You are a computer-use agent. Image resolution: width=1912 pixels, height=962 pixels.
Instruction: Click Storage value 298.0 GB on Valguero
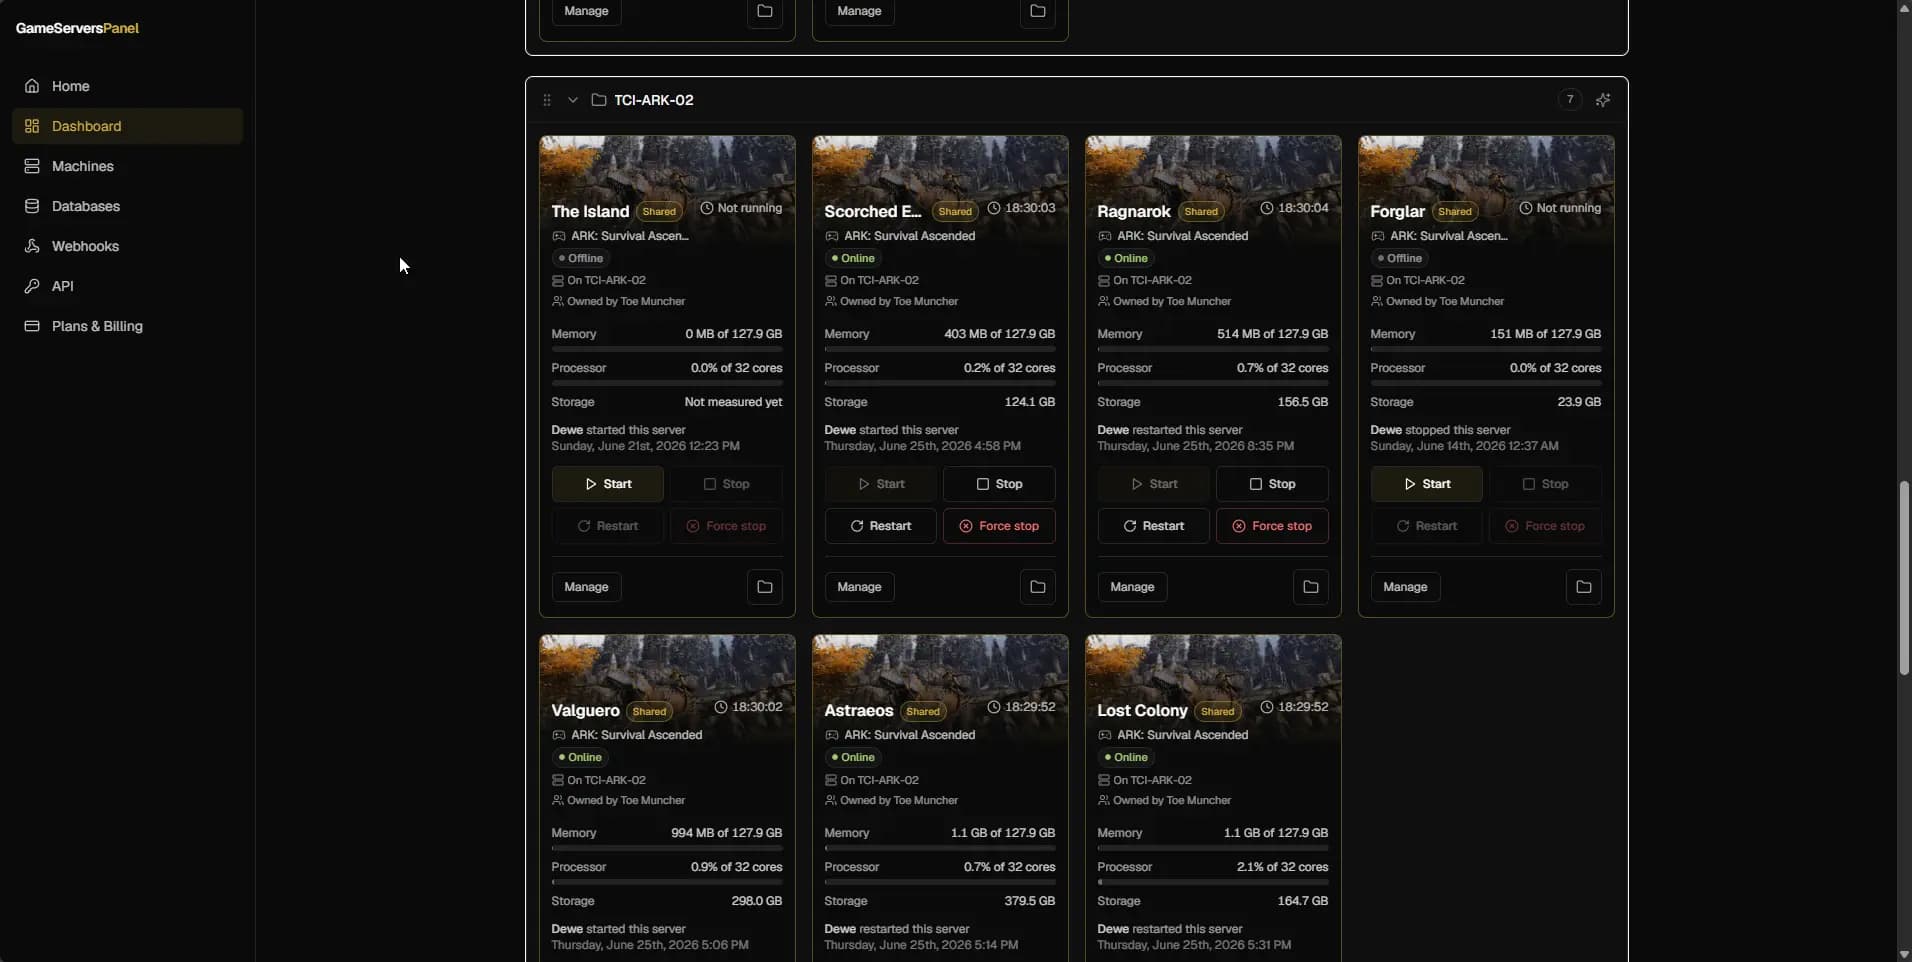[x=757, y=901]
